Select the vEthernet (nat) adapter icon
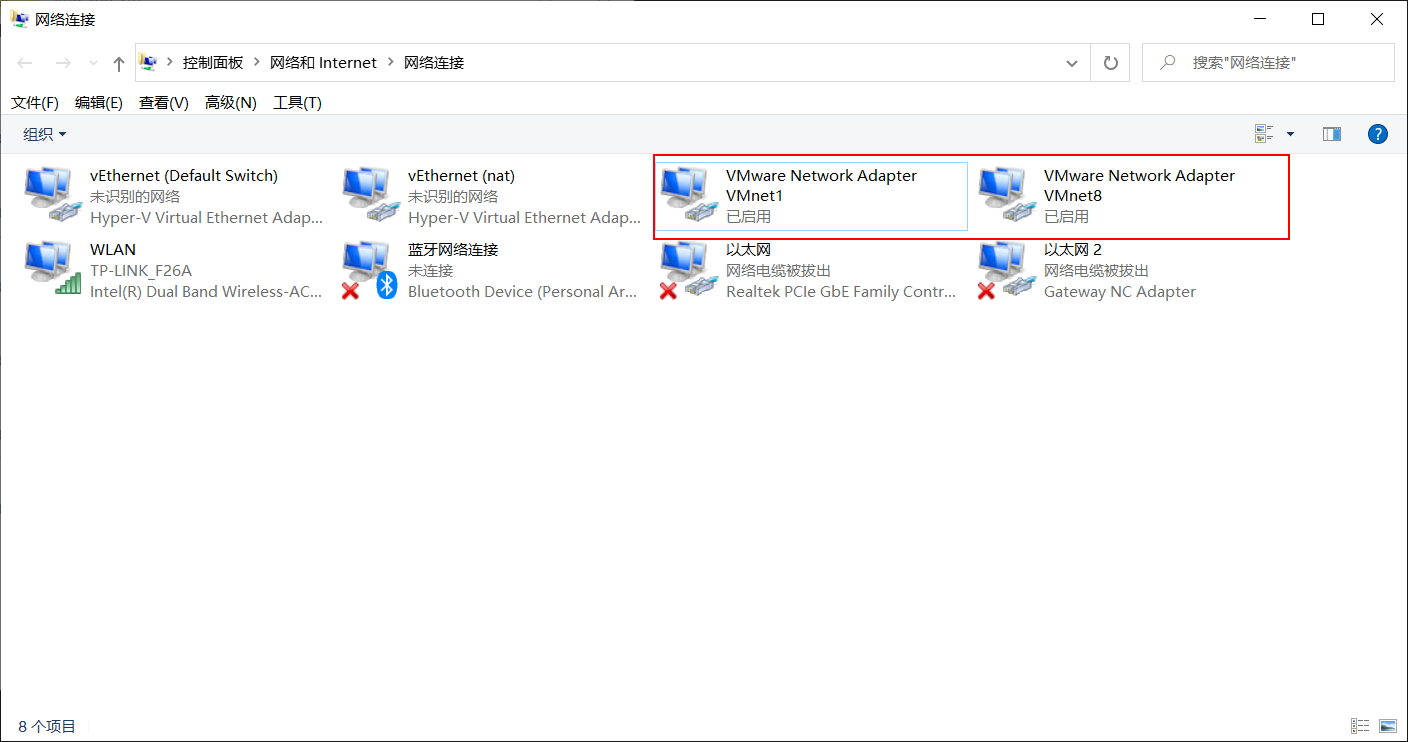 [369, 195]
